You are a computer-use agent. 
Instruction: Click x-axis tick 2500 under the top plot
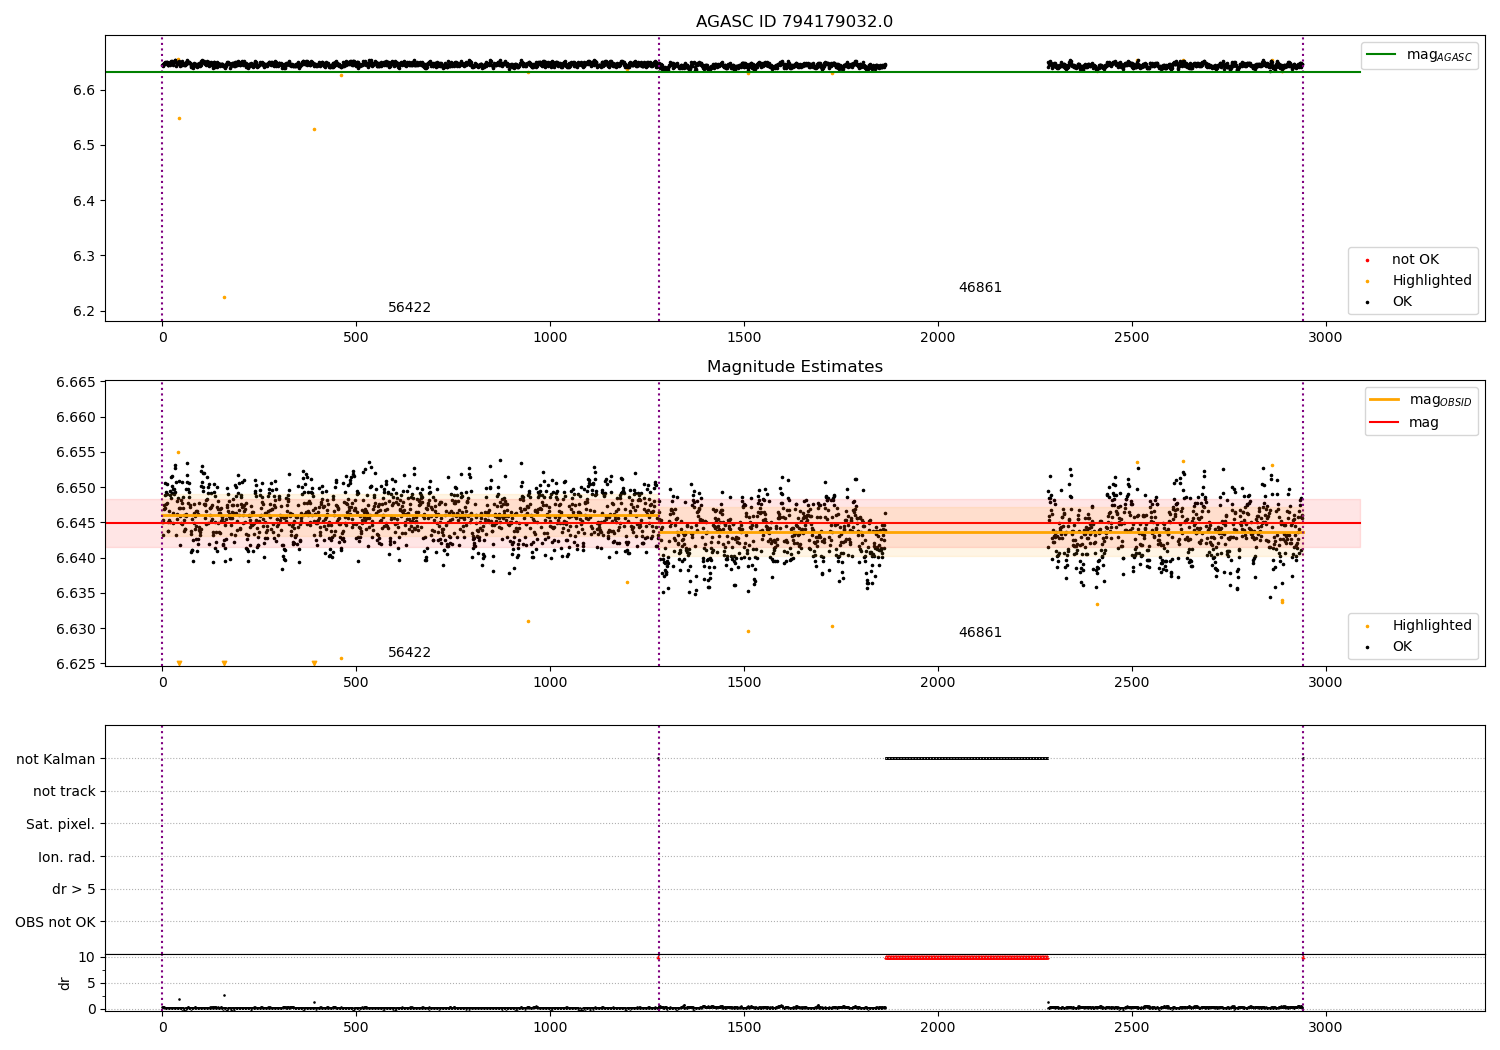click(x=1132, y=338)
